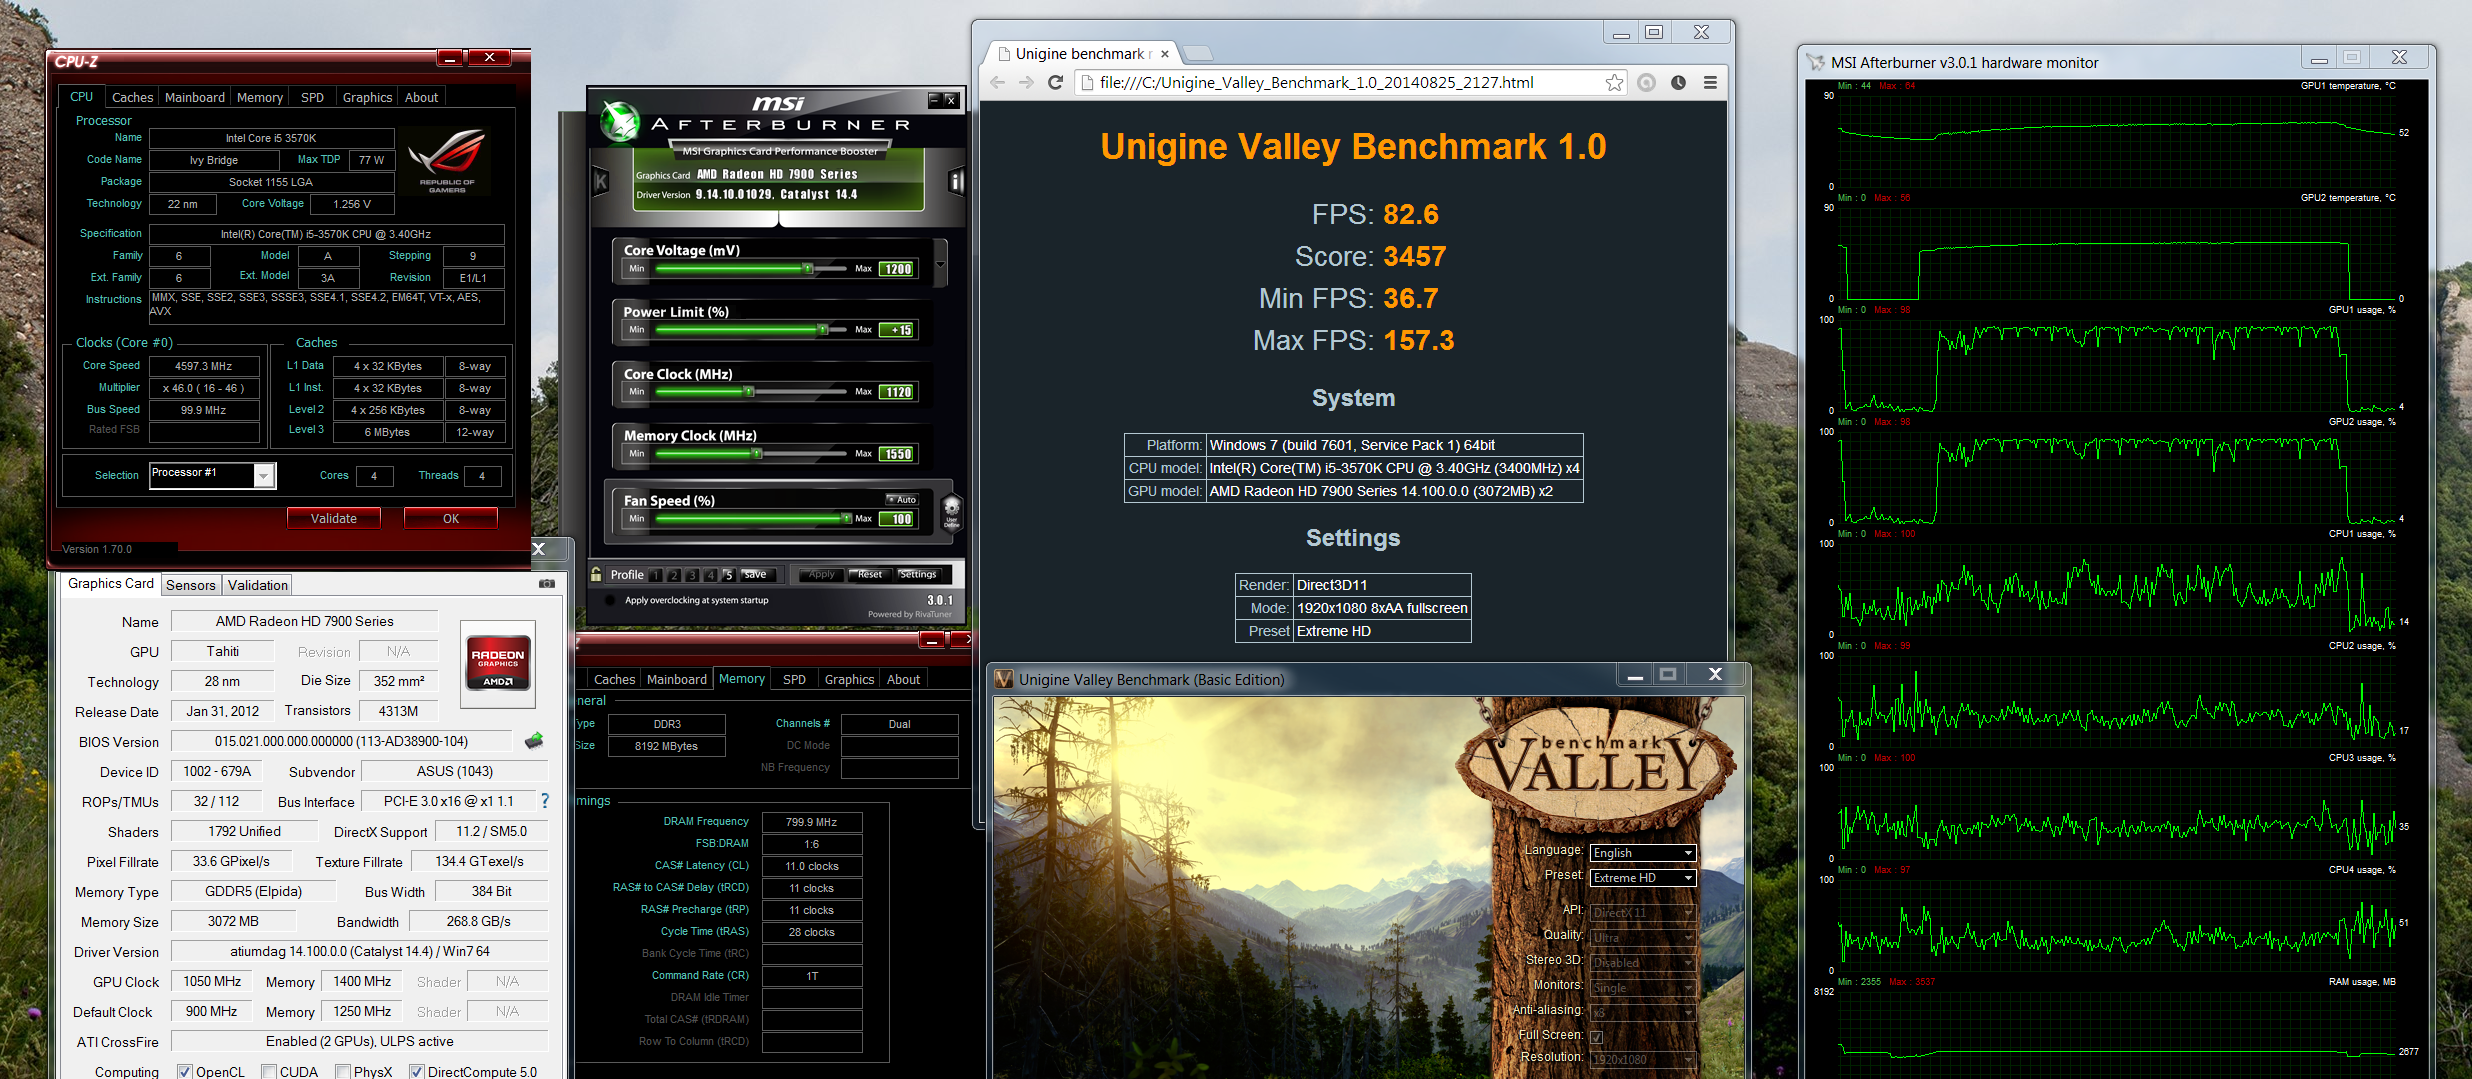Open the Quality dropdown showing Ultra

point(1643,938)
